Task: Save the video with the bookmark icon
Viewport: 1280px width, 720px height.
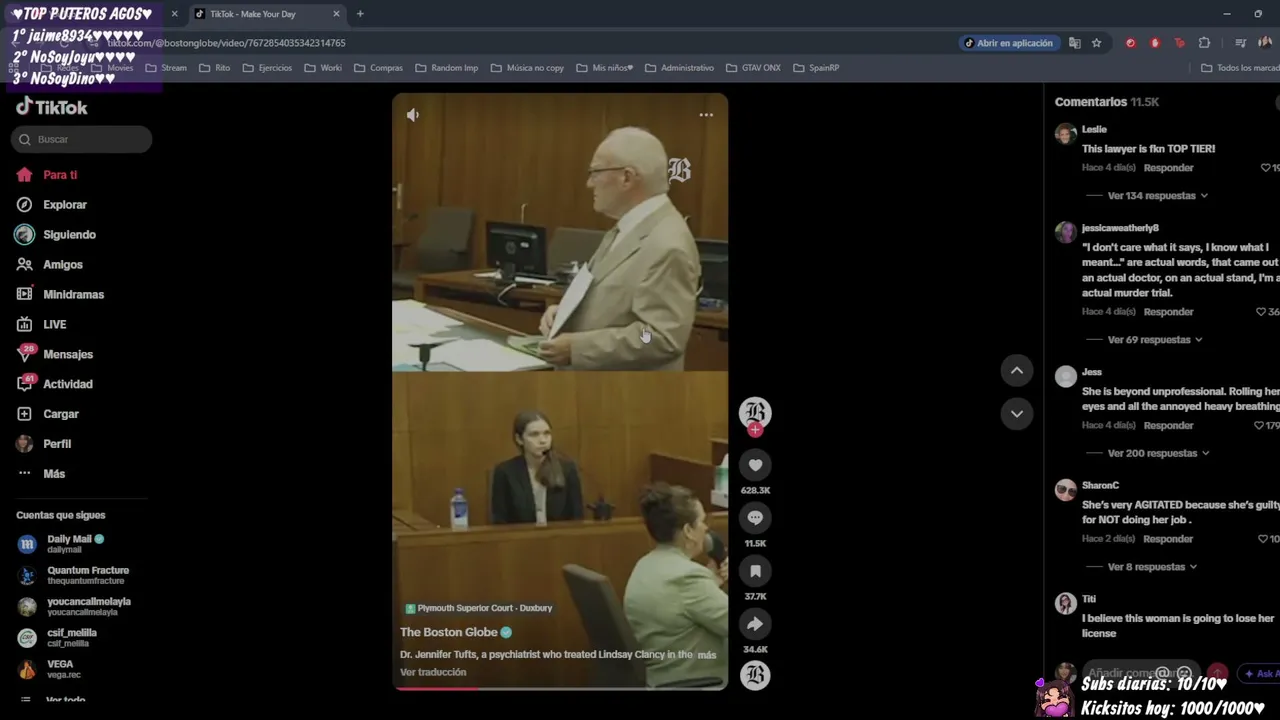Action: click(755, 571)
